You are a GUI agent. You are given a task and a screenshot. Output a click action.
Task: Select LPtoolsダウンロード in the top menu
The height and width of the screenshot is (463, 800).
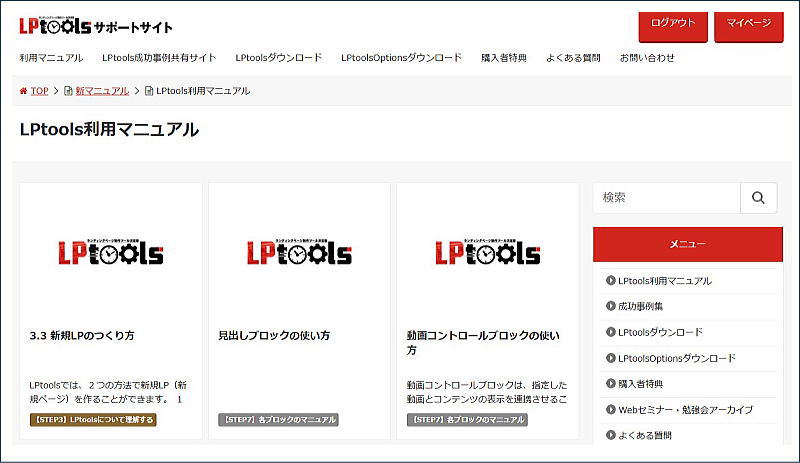click(x=278, y=58)
